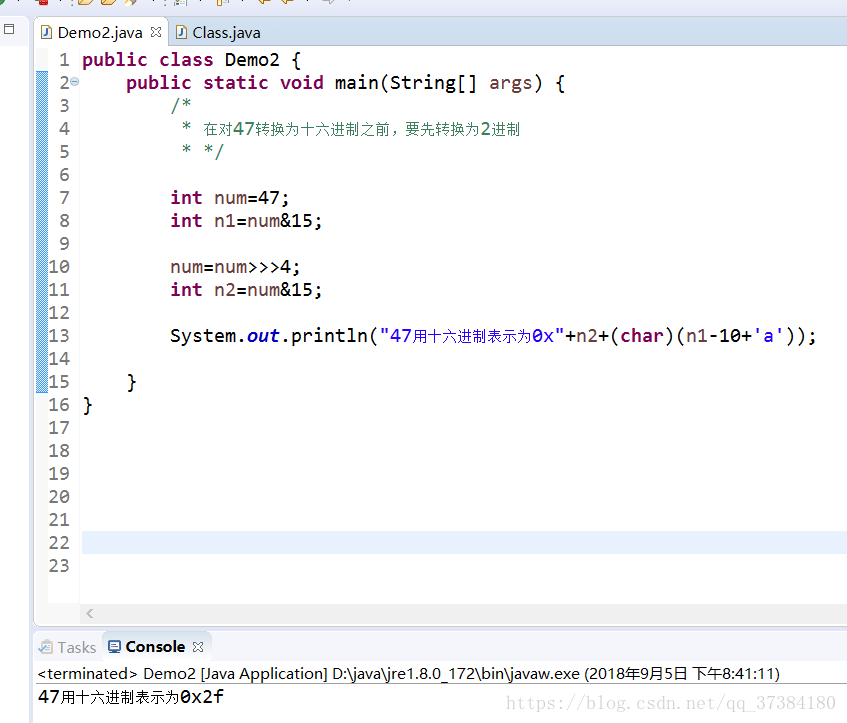Click the class closing brace on line 16
This screenshot has width=847, height=723.
click(88, 405)
